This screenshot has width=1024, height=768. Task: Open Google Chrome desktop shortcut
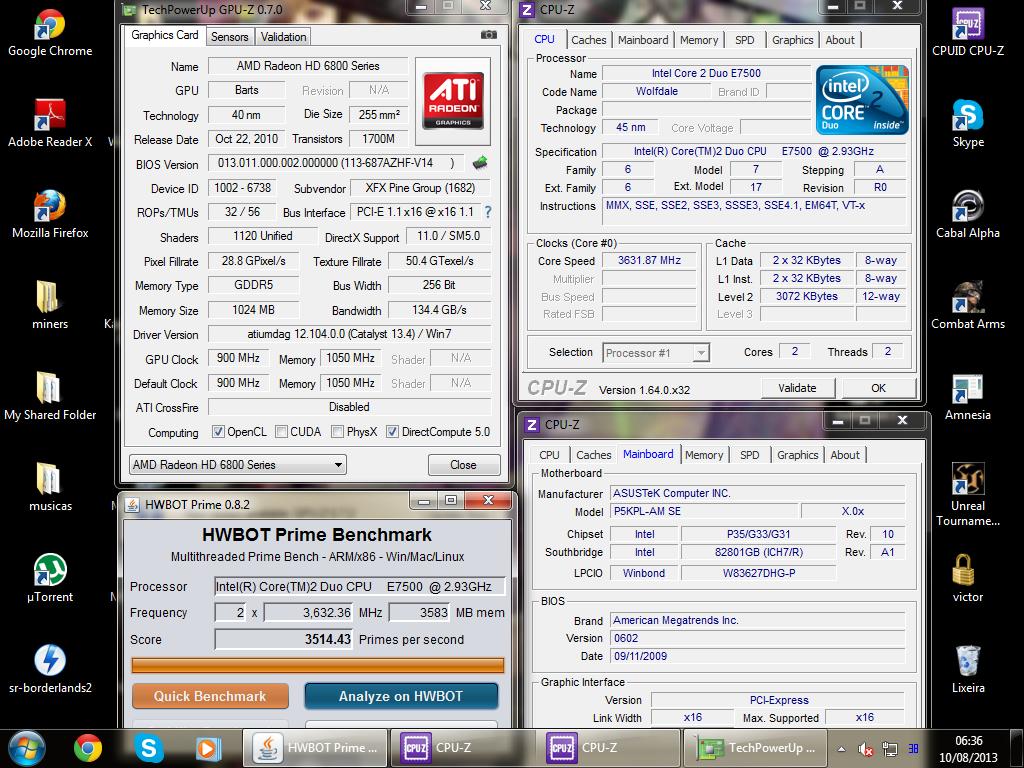tap(50, 33)
